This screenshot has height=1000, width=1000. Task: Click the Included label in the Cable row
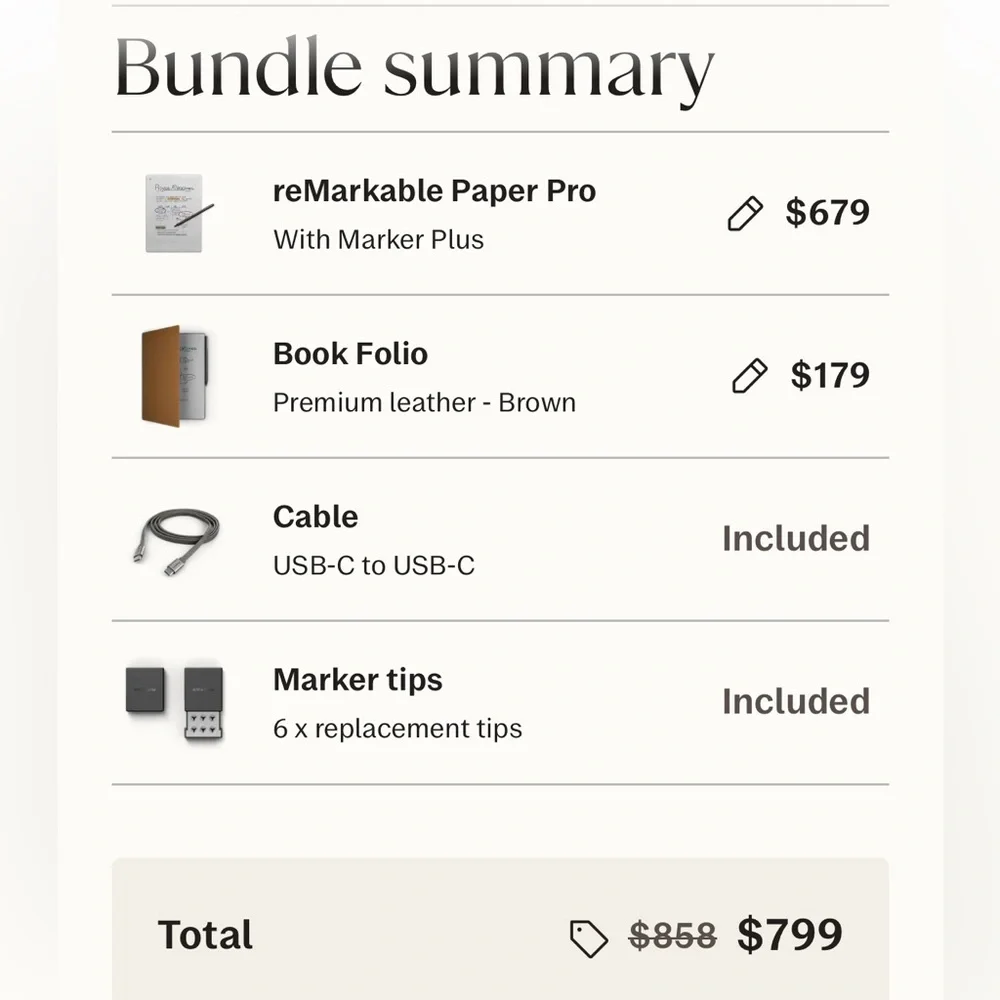point(796,539)
